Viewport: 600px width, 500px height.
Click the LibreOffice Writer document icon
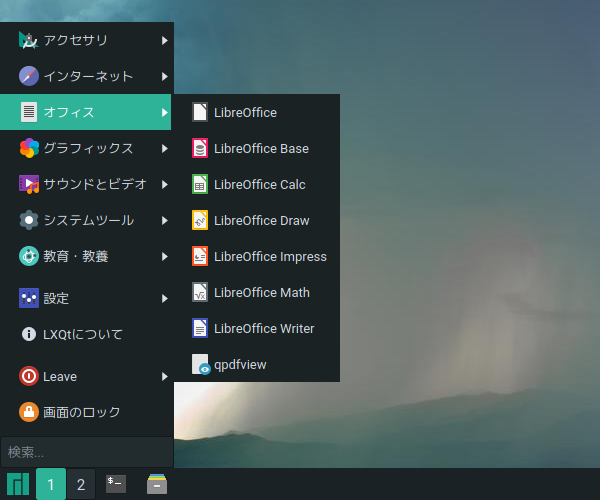[x=200, y=328]
